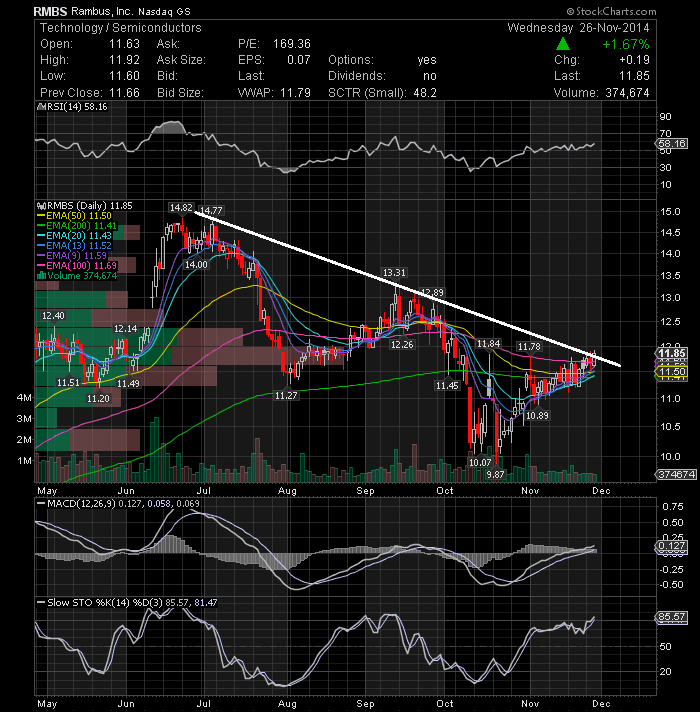700x712 pixels.
Task: Click the 14.82 peak price annotation
Action: pyautogui.click(x=181, y=208)
